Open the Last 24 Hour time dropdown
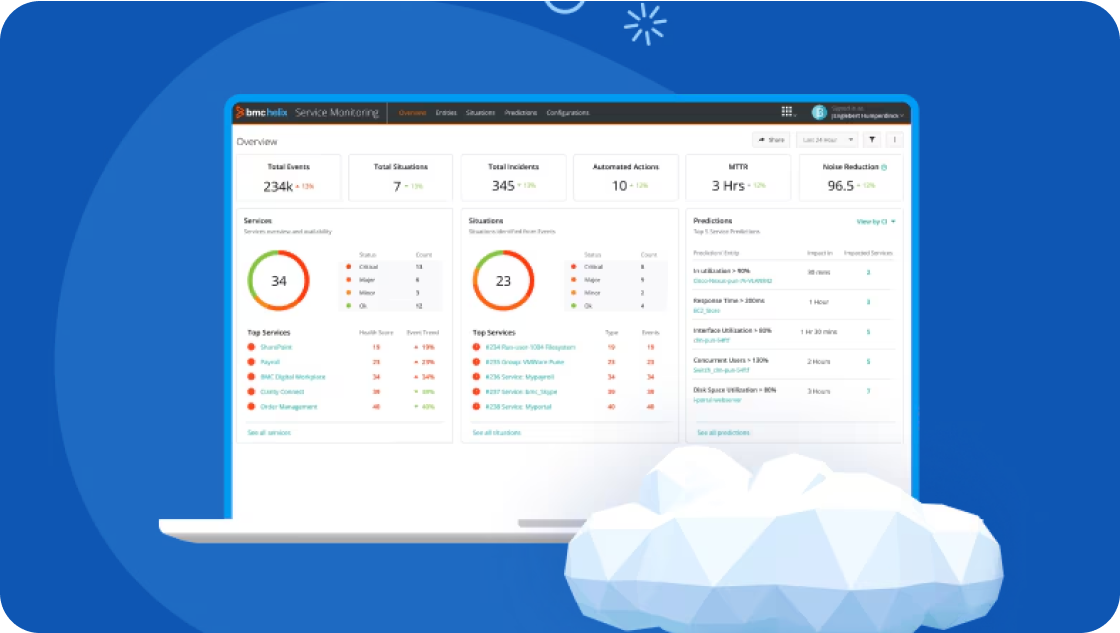The height and width of the screenshot is (633, 1120). click(827, 140)
